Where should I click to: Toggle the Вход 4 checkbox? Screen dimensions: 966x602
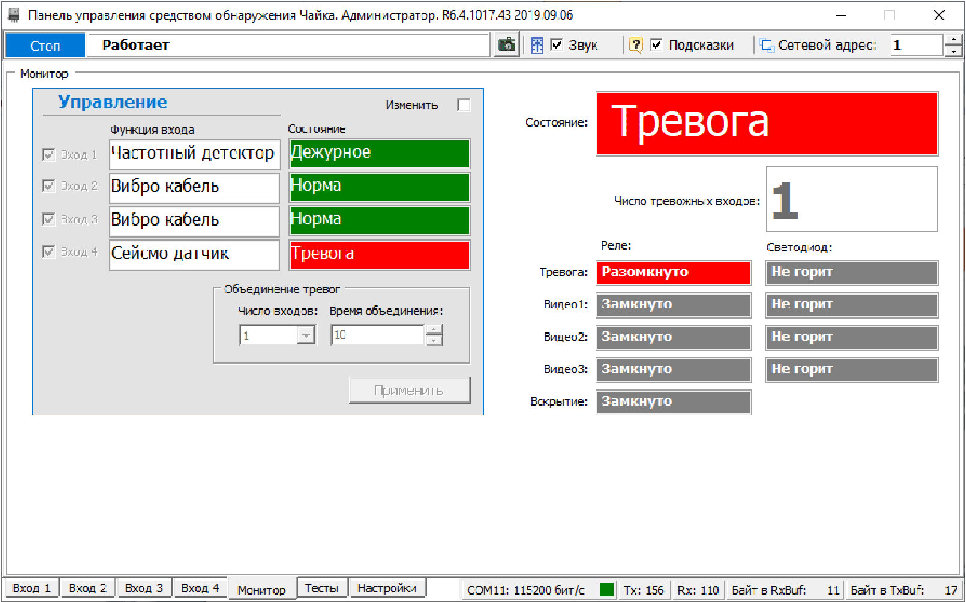pos(48,251)
